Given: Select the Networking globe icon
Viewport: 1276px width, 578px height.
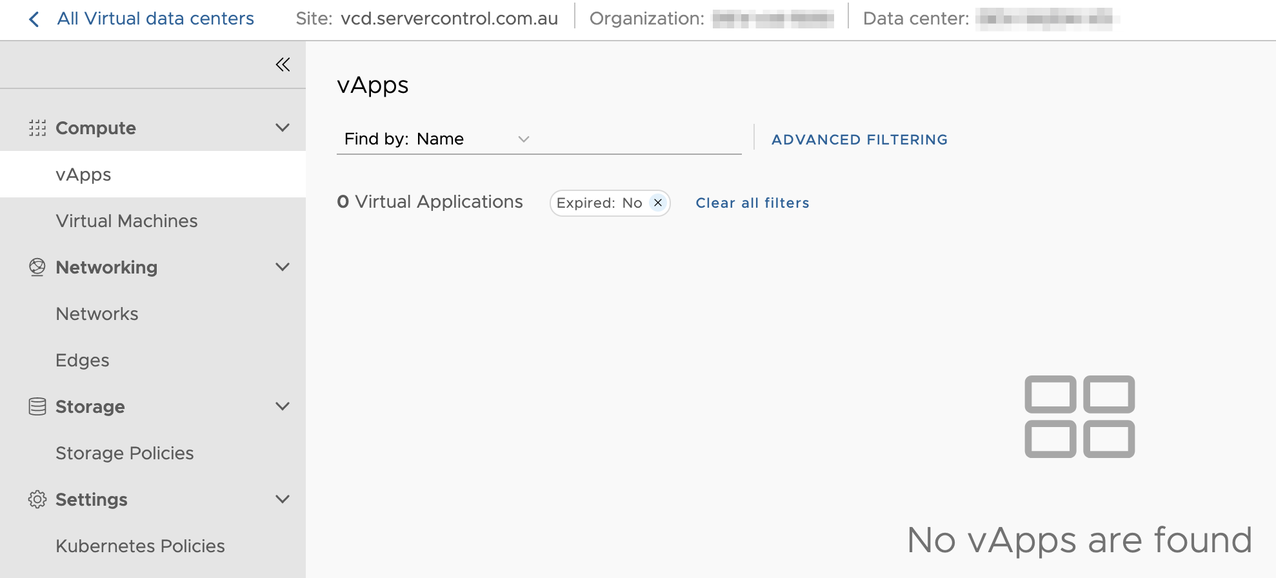Looking at the screenshot, I should tap(37, 267).
